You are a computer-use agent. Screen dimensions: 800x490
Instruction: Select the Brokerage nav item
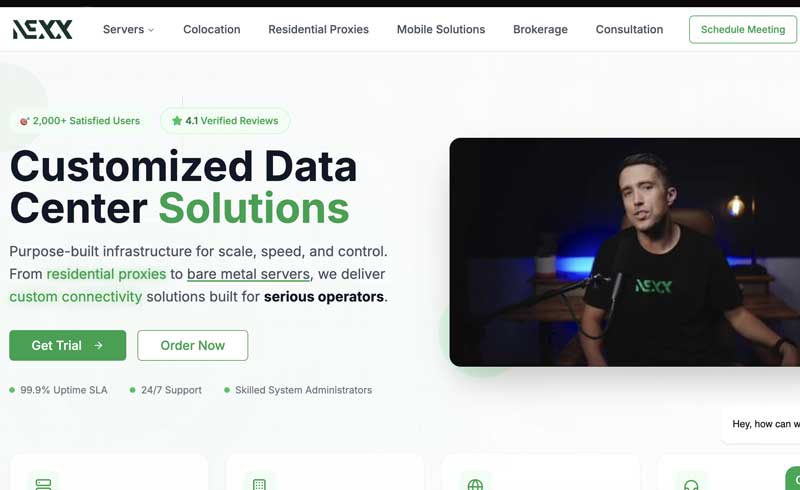540,30
